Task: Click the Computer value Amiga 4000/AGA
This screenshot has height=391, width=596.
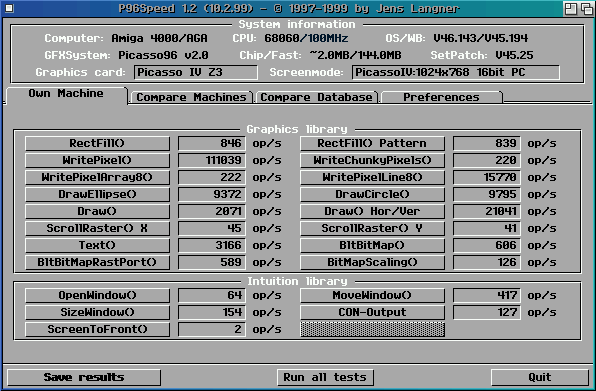Action: pyautogui.click(x=160, y=38)
